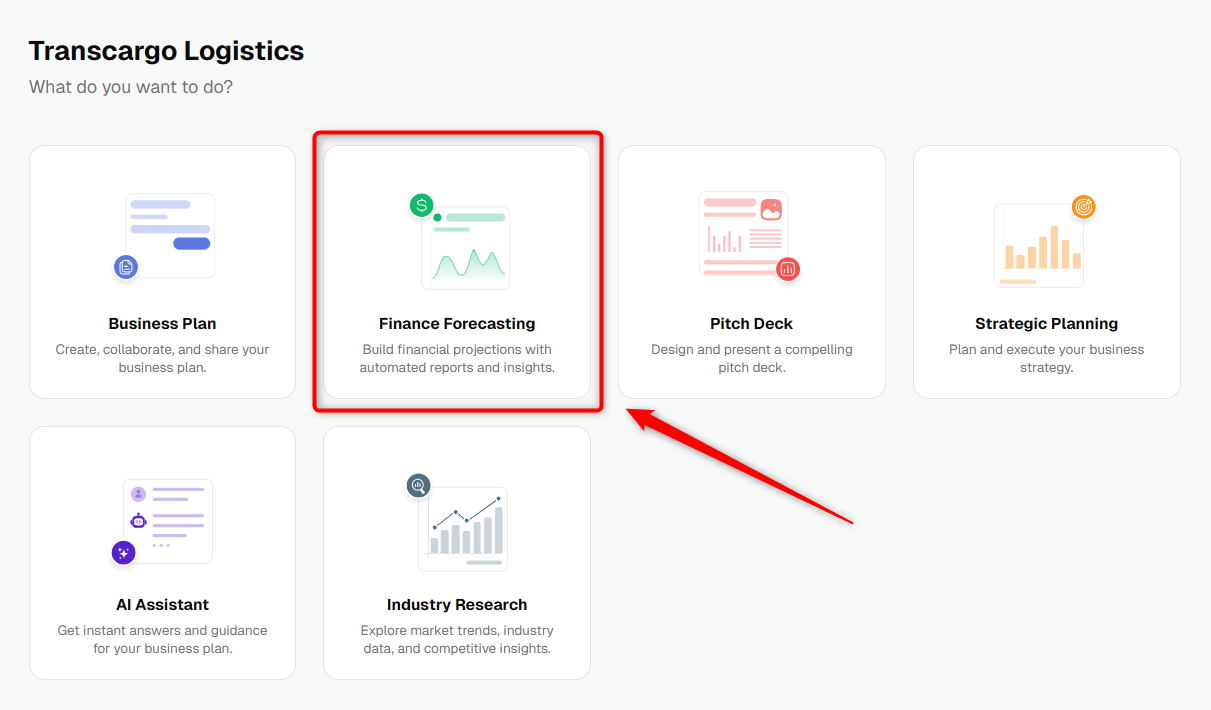Click the orange bar chart illustration
1211x710 pixels.
coord(1040,246)
